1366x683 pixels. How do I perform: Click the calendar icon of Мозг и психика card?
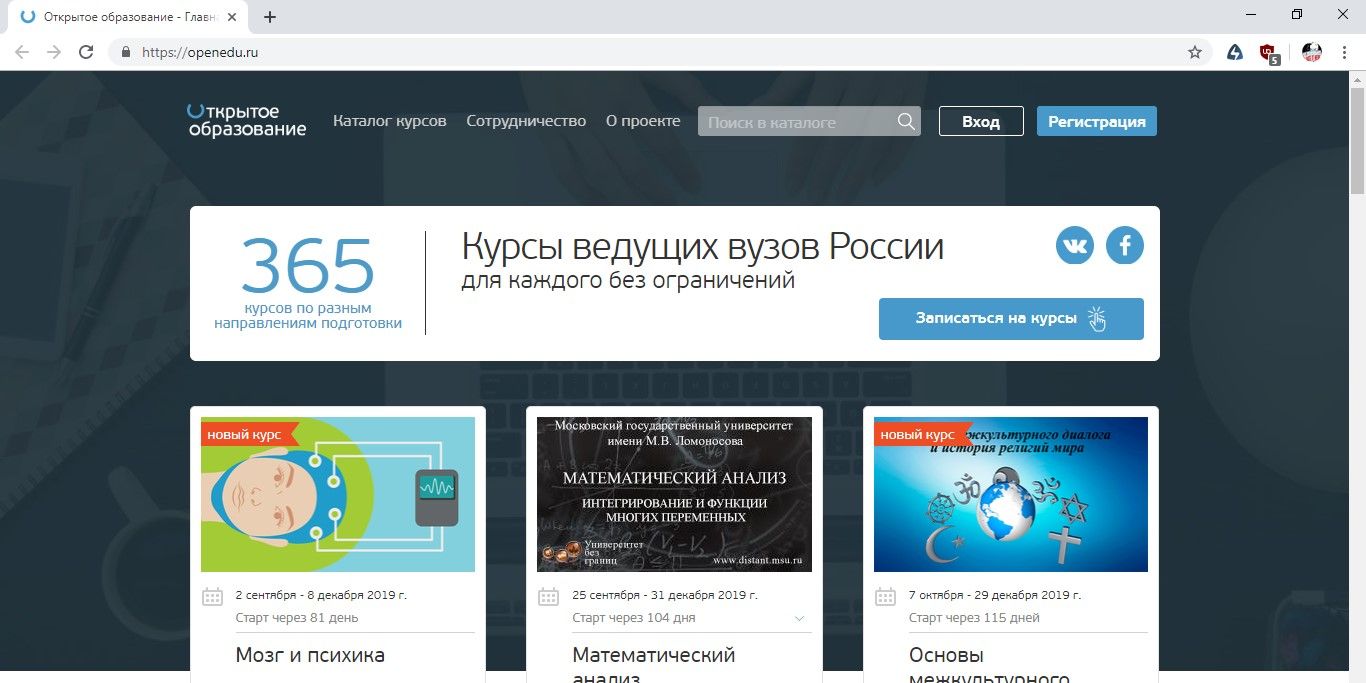click(x=212, y=597)
